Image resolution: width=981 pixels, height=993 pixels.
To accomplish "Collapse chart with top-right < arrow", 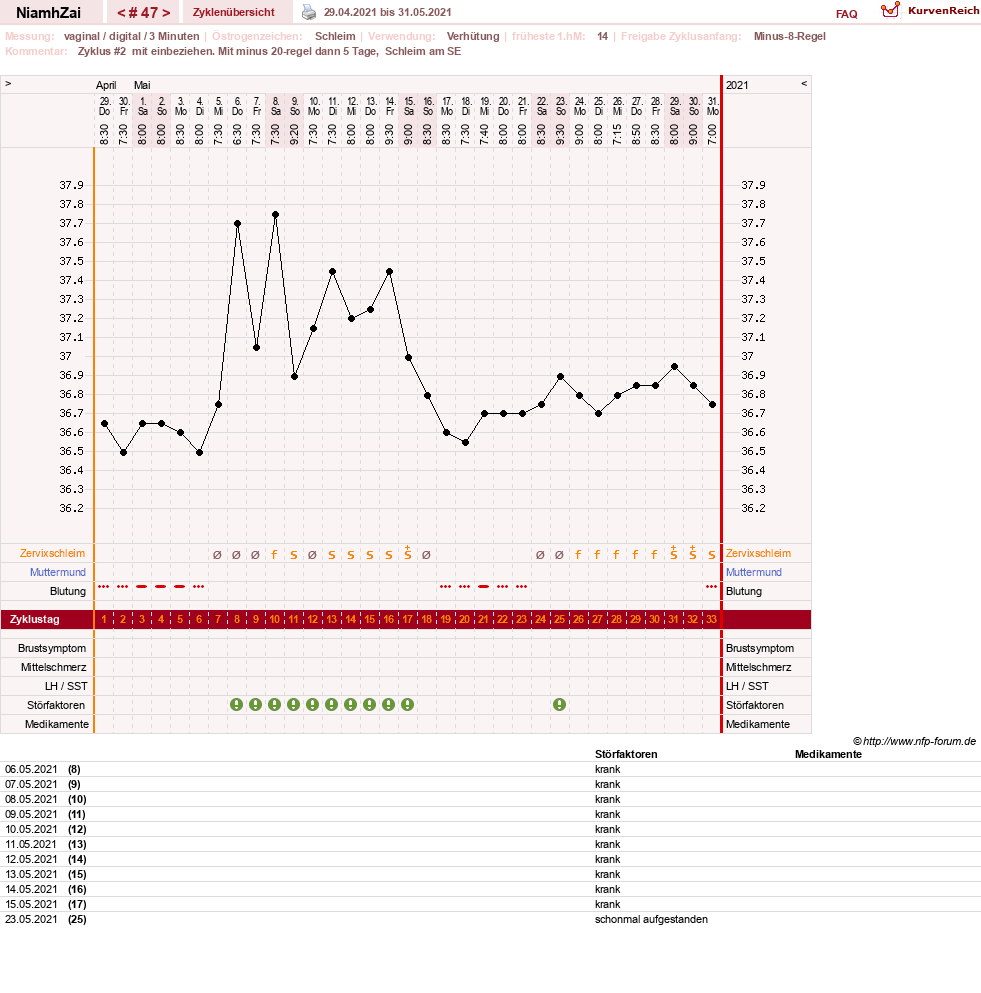I will click(x=804, y=84).
